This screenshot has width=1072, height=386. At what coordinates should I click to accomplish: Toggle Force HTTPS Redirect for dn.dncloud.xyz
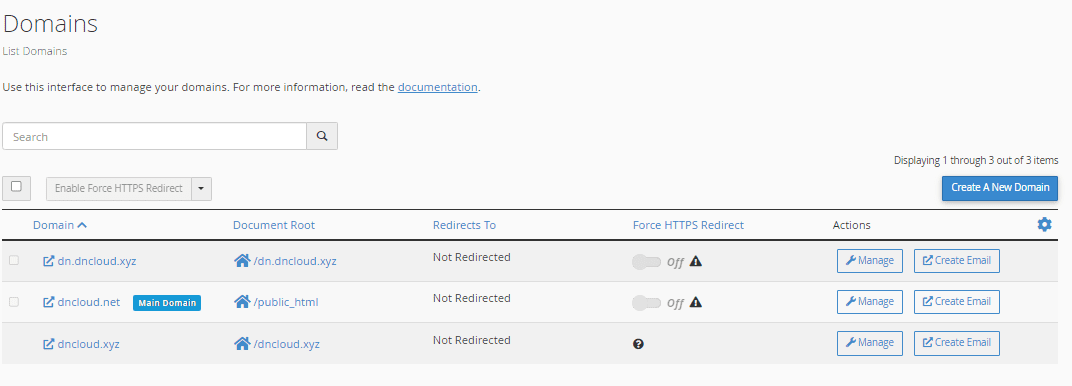pyautogui.click(x=647, y=262)
